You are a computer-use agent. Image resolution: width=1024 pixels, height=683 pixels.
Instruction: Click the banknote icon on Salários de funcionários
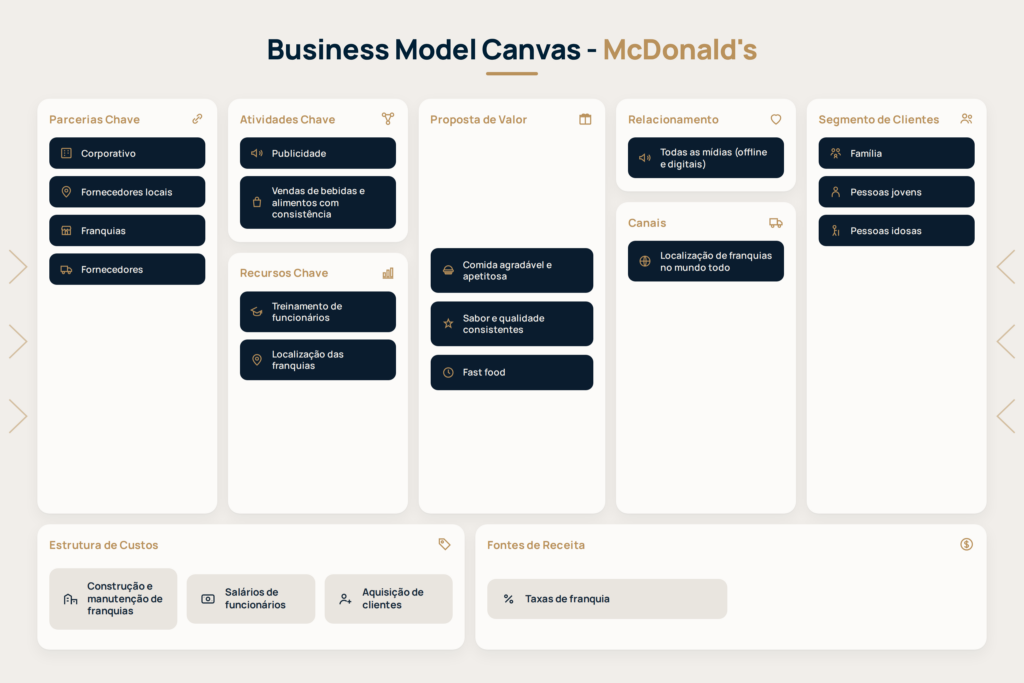pyautogui.click(x=208, y=599)
